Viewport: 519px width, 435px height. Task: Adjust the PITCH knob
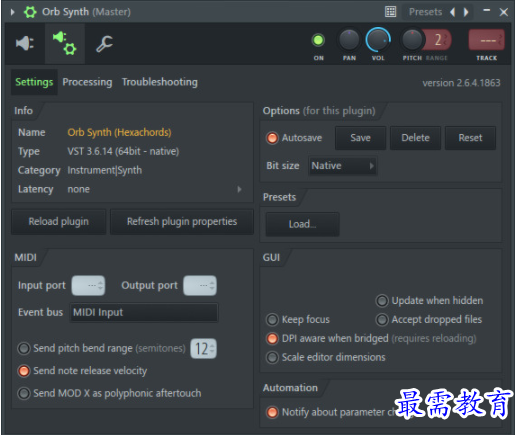tap(412, 40)
